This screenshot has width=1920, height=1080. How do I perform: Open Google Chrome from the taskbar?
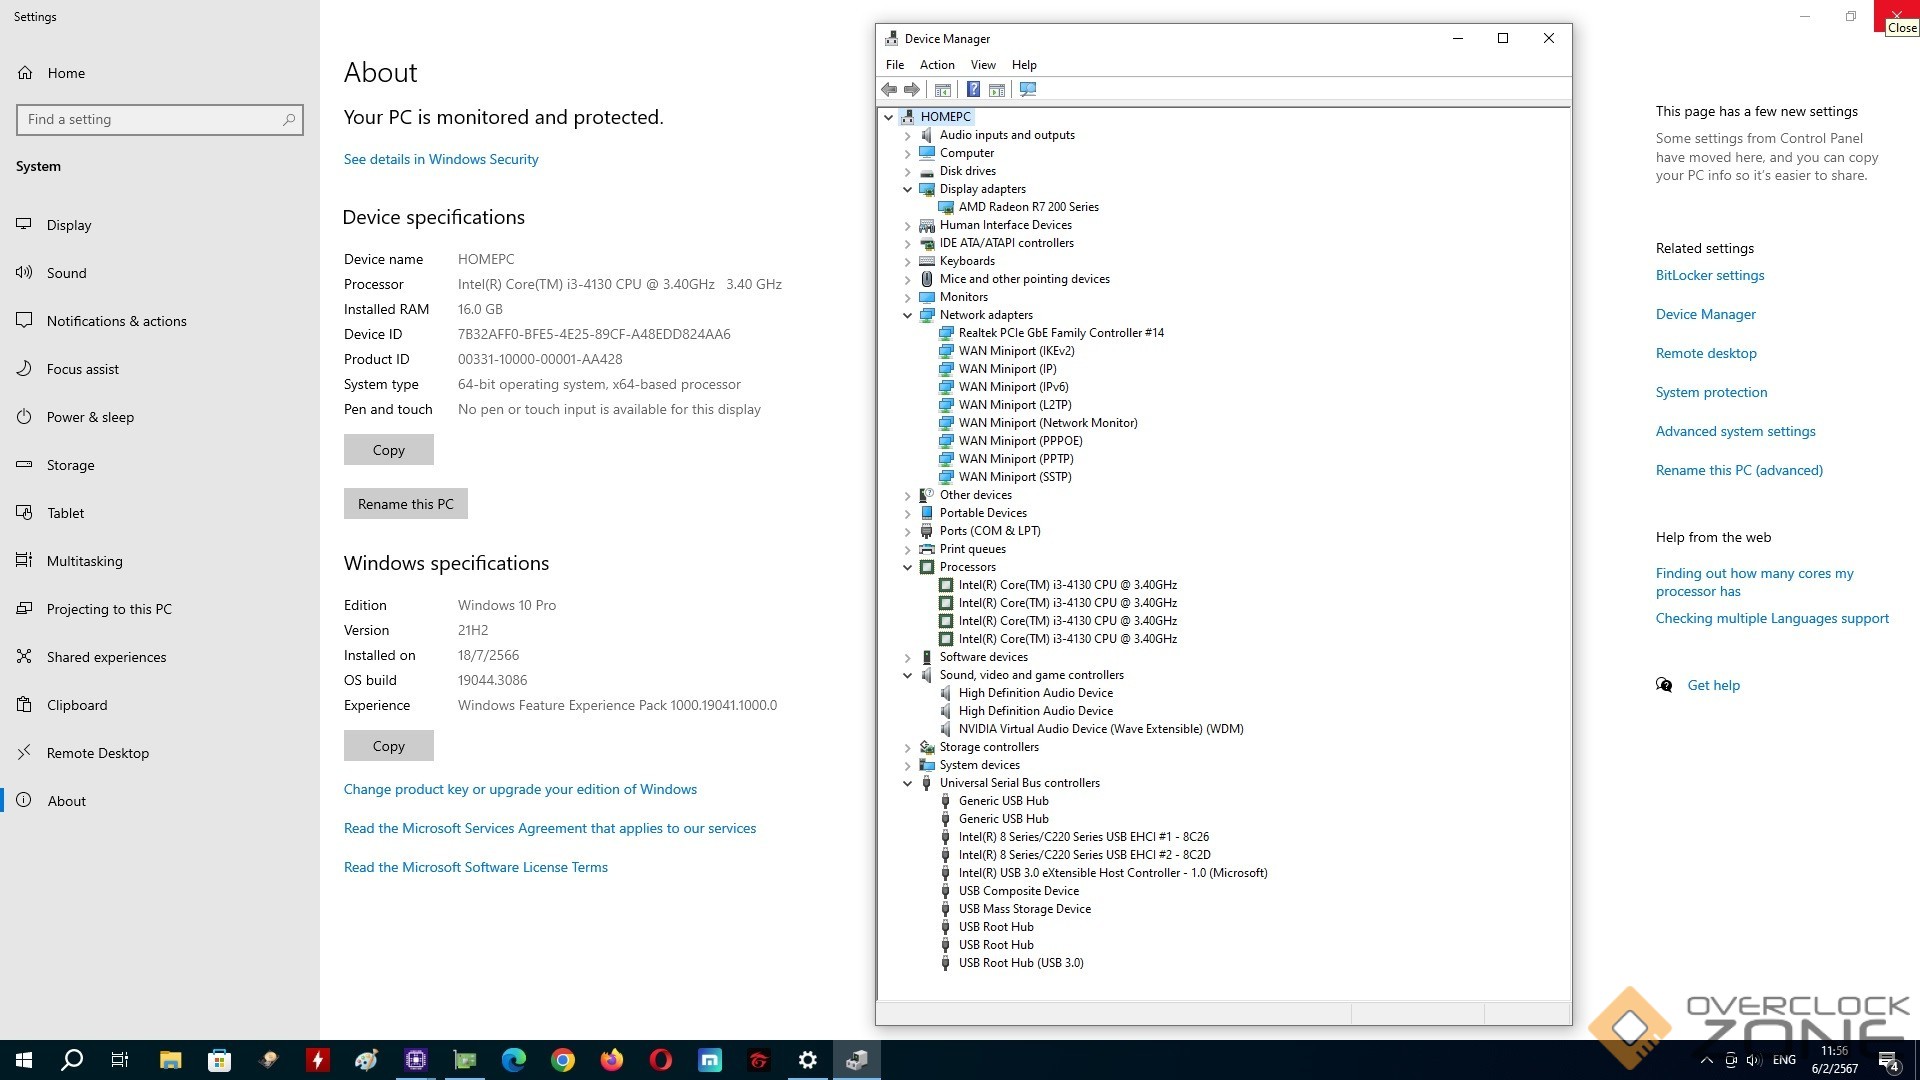point(563,1060)
